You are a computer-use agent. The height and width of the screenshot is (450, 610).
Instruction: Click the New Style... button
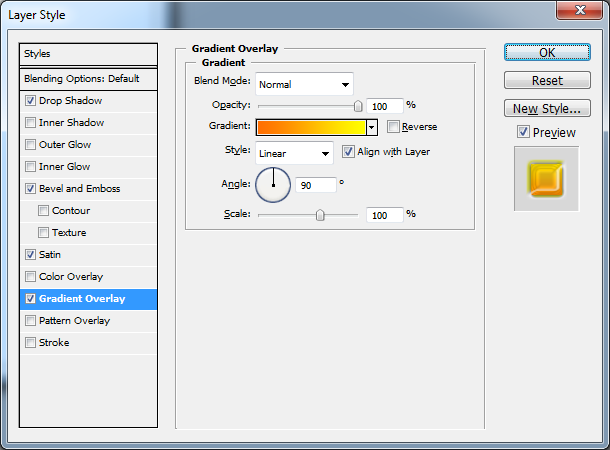547,108
